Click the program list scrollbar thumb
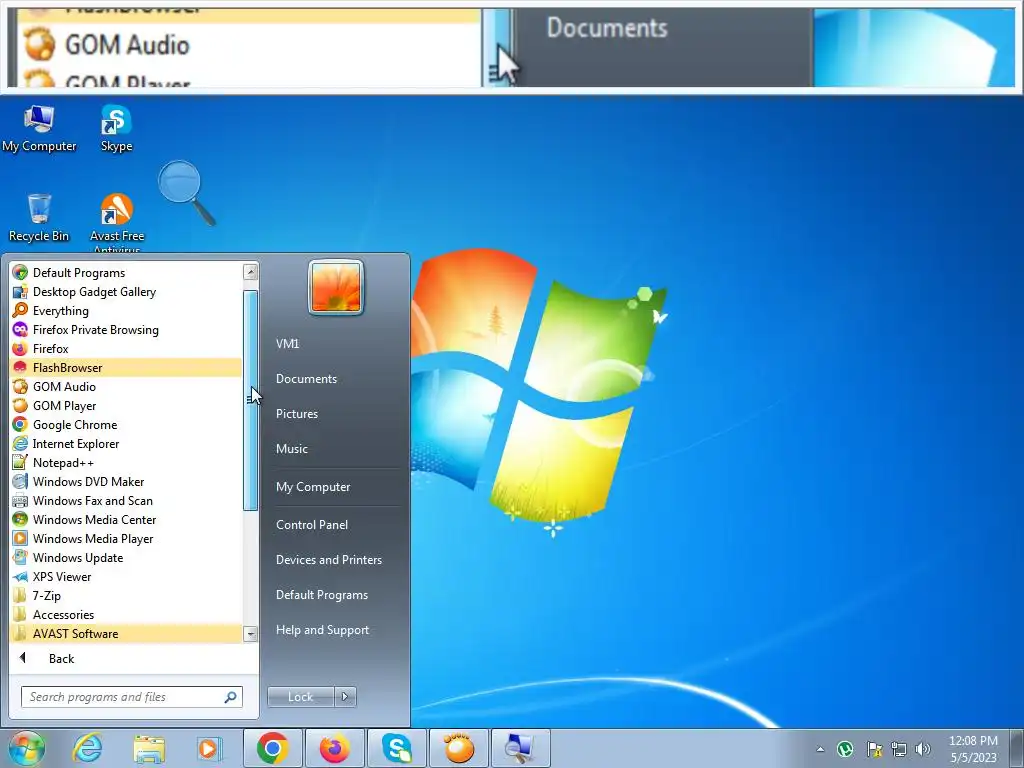This screenshot has height=768, width=1024. click(250, 400)
